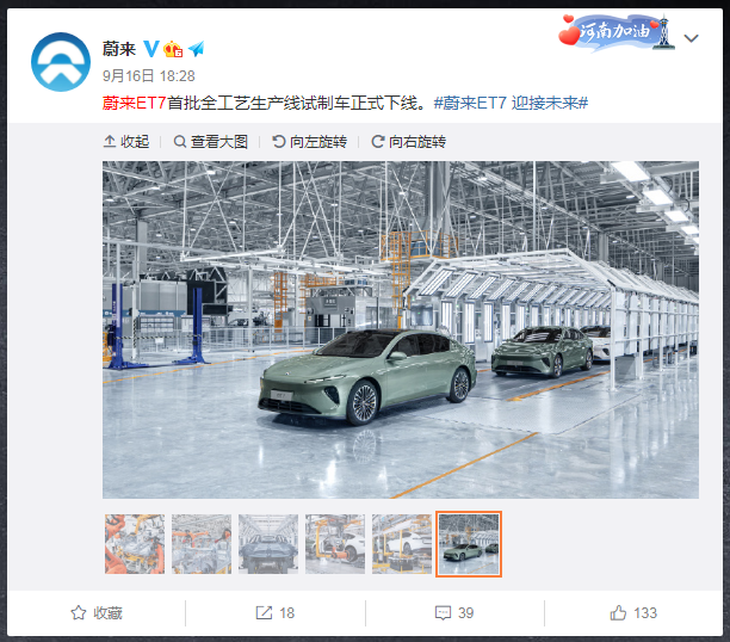Viewport: 730px width, 642px height.
Task: Open hashtag #蔚来ET7 迎接未来#
Action: (511, 103)
